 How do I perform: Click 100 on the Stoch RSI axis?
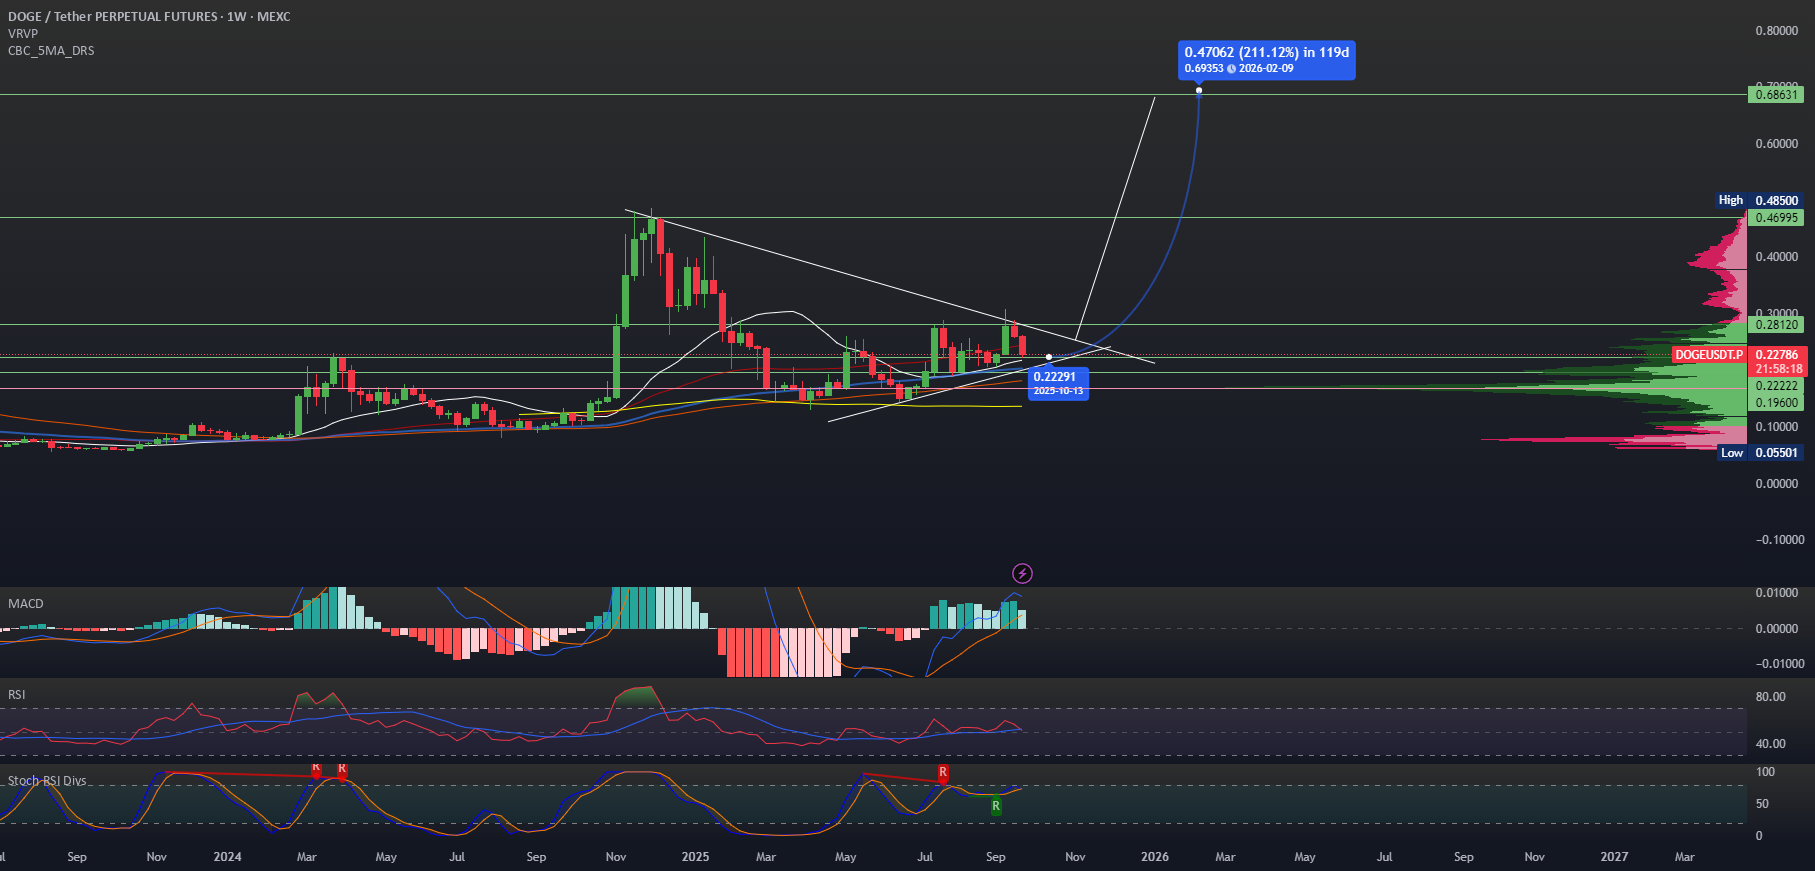[1765, 772]
